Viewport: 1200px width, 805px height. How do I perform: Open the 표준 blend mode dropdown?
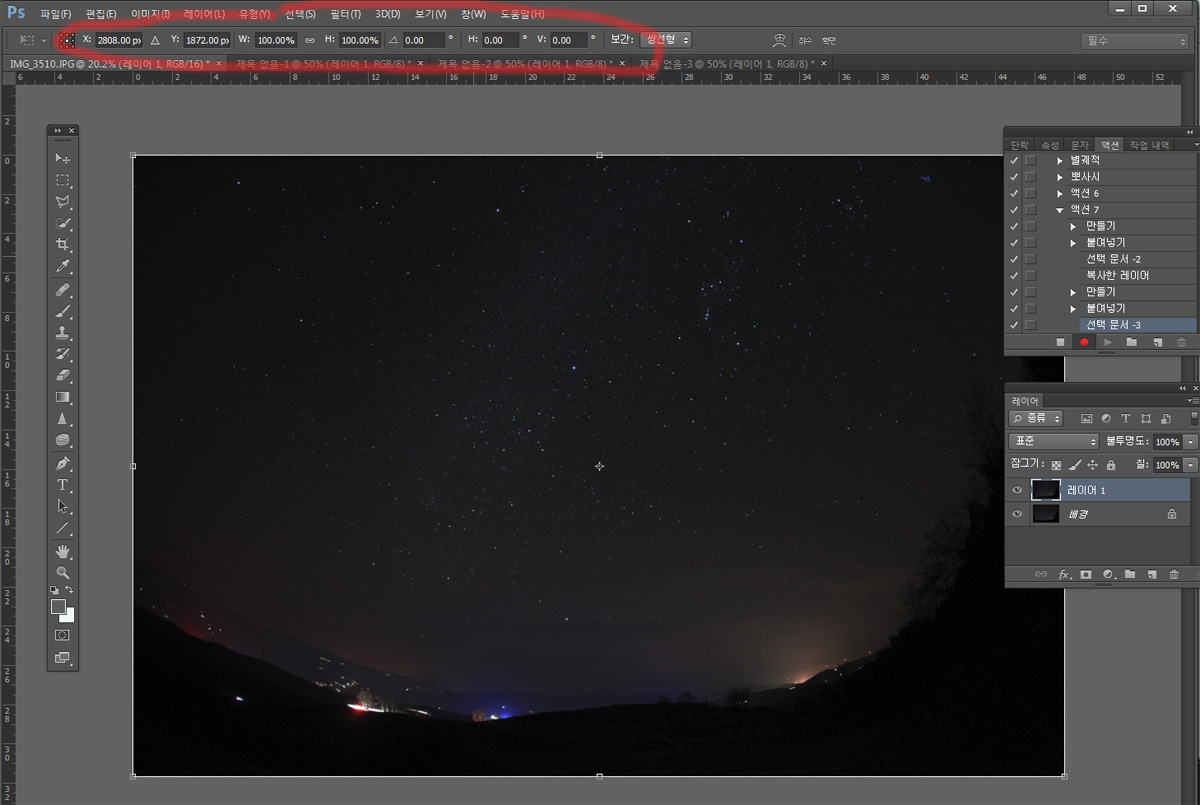pyautogui.click(x=1054, y=441)
